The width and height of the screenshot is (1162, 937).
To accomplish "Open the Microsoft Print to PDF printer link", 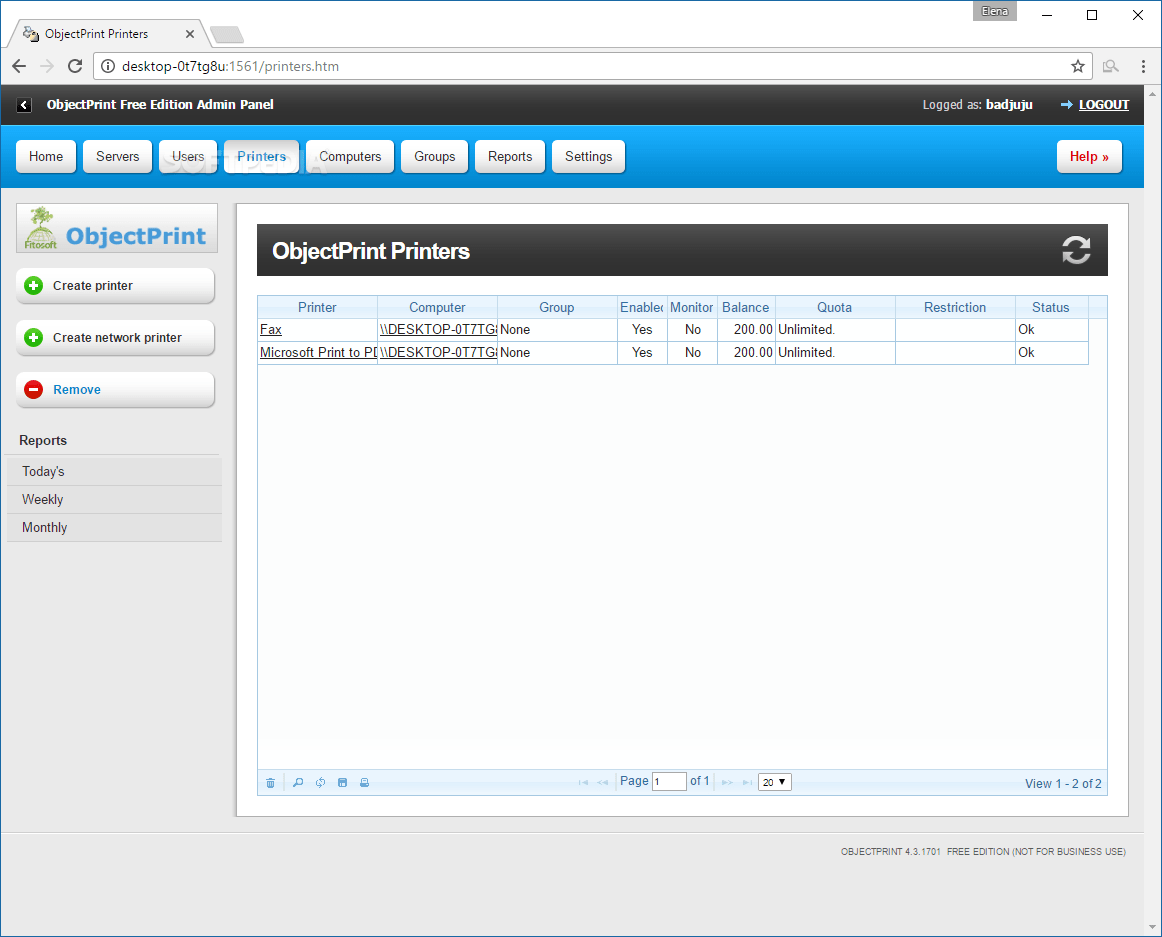I will point(319,353).
